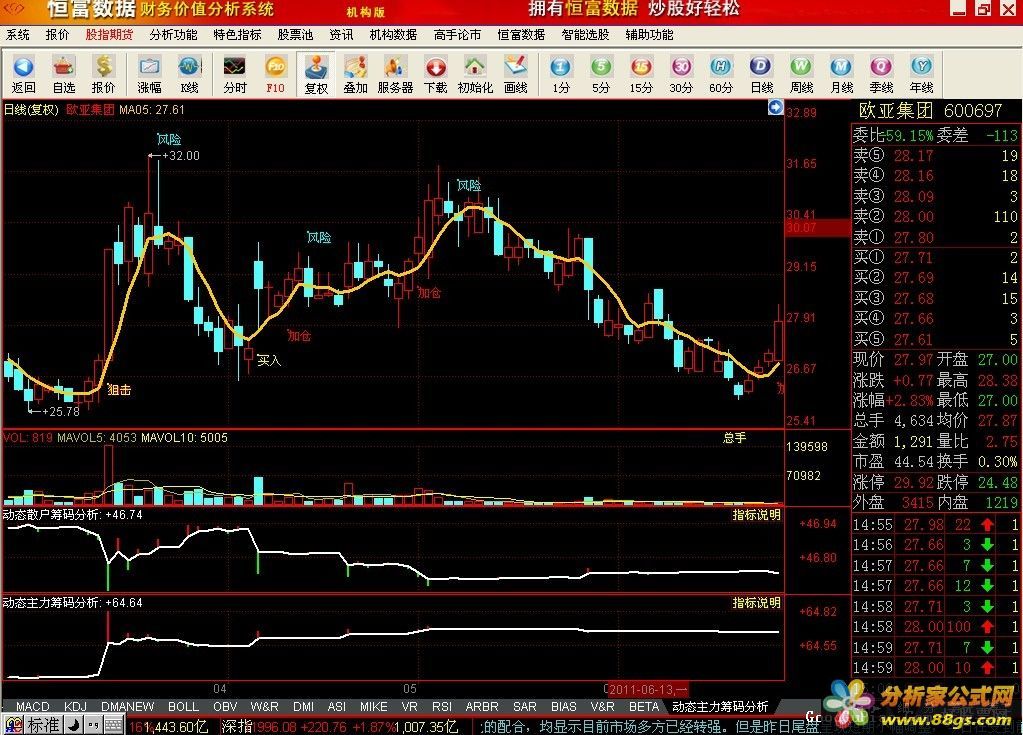Screen dimensions: 1023x735
Task: Switch to 5分 five-minute period
Action: click(x=601, y=74)
